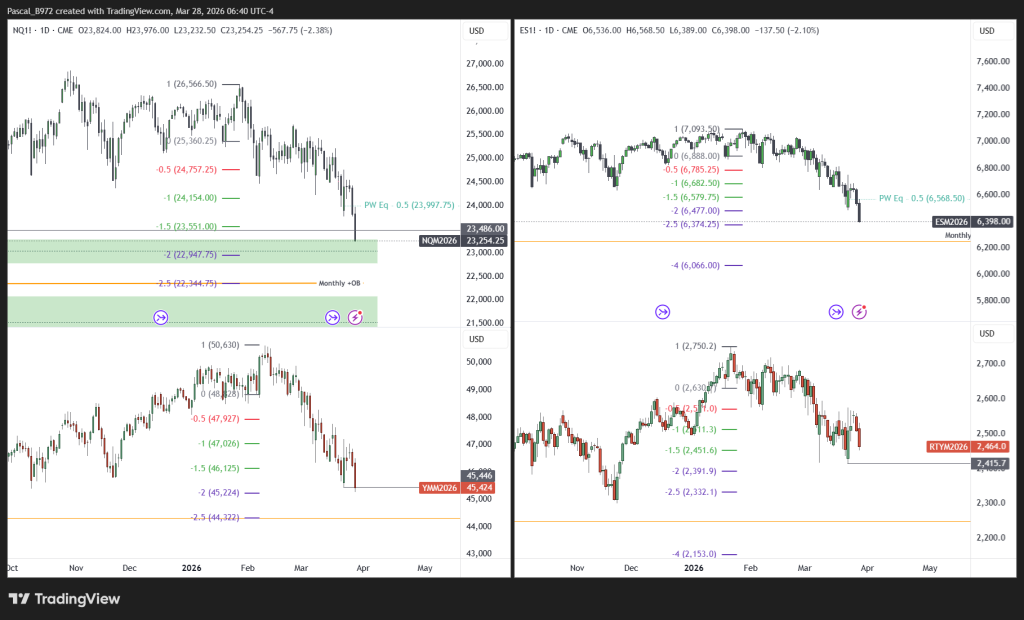The width and height of the screenshot is (1024, 620).
Task: Open the lightning event icon on ES chart
Action: pos(859,312)
